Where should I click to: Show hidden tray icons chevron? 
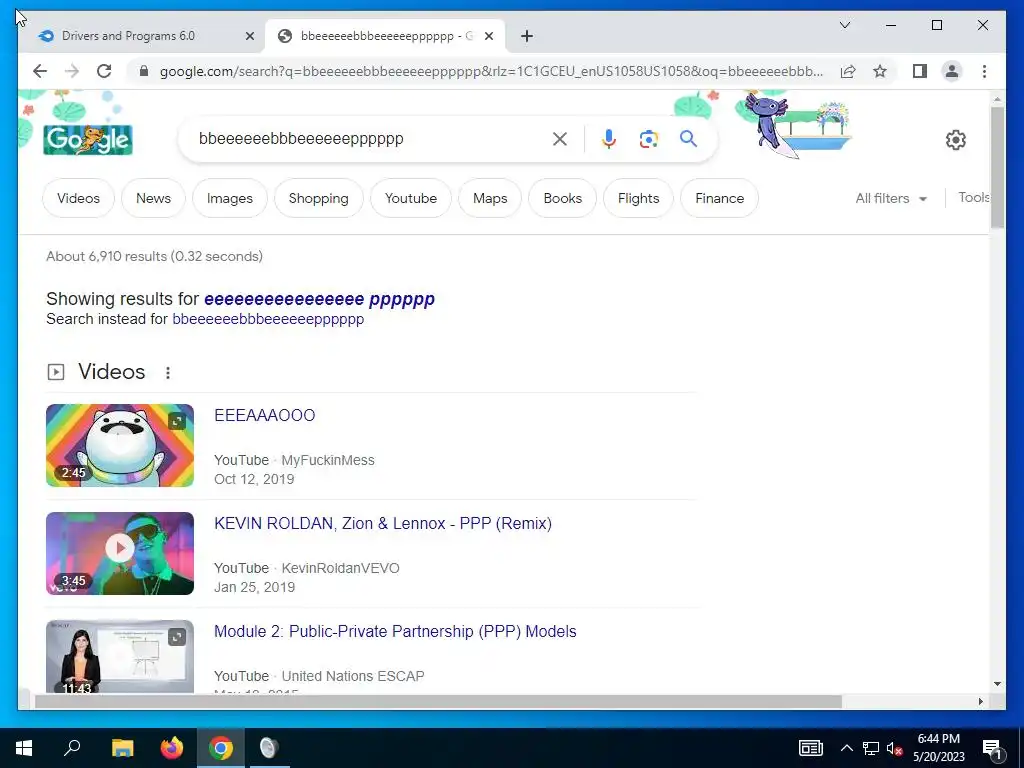pyautogui.click(x=846, y=748)
